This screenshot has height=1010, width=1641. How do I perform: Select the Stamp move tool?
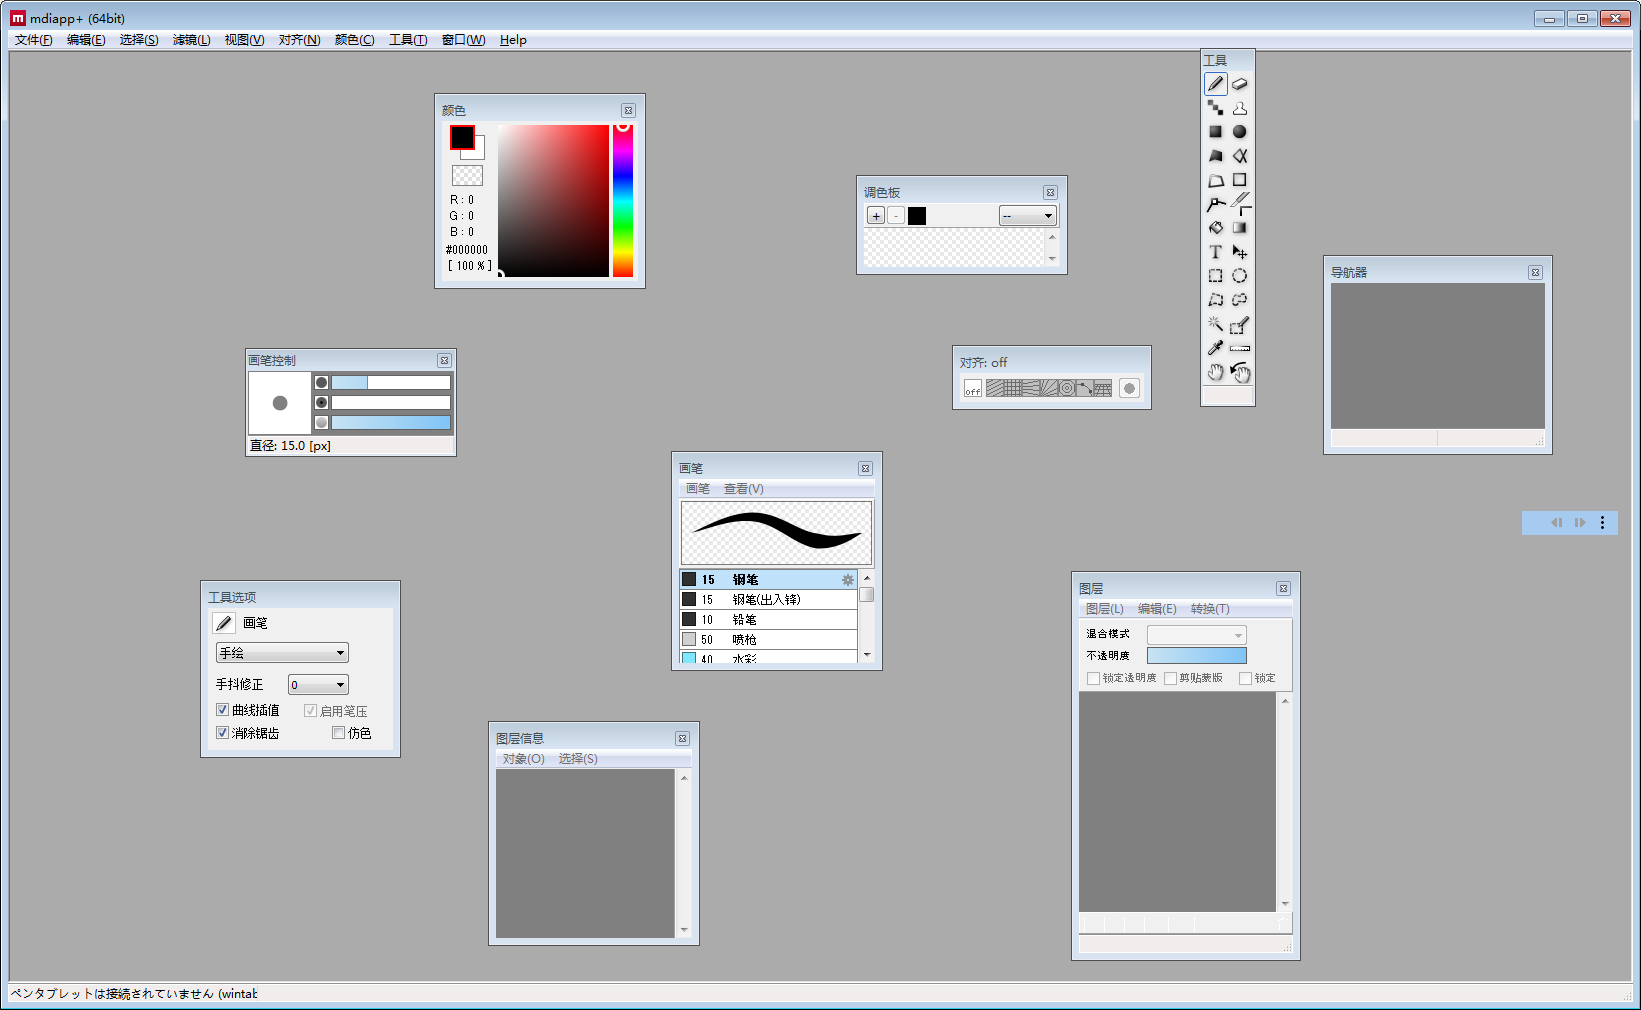[x=1240, y=108]
